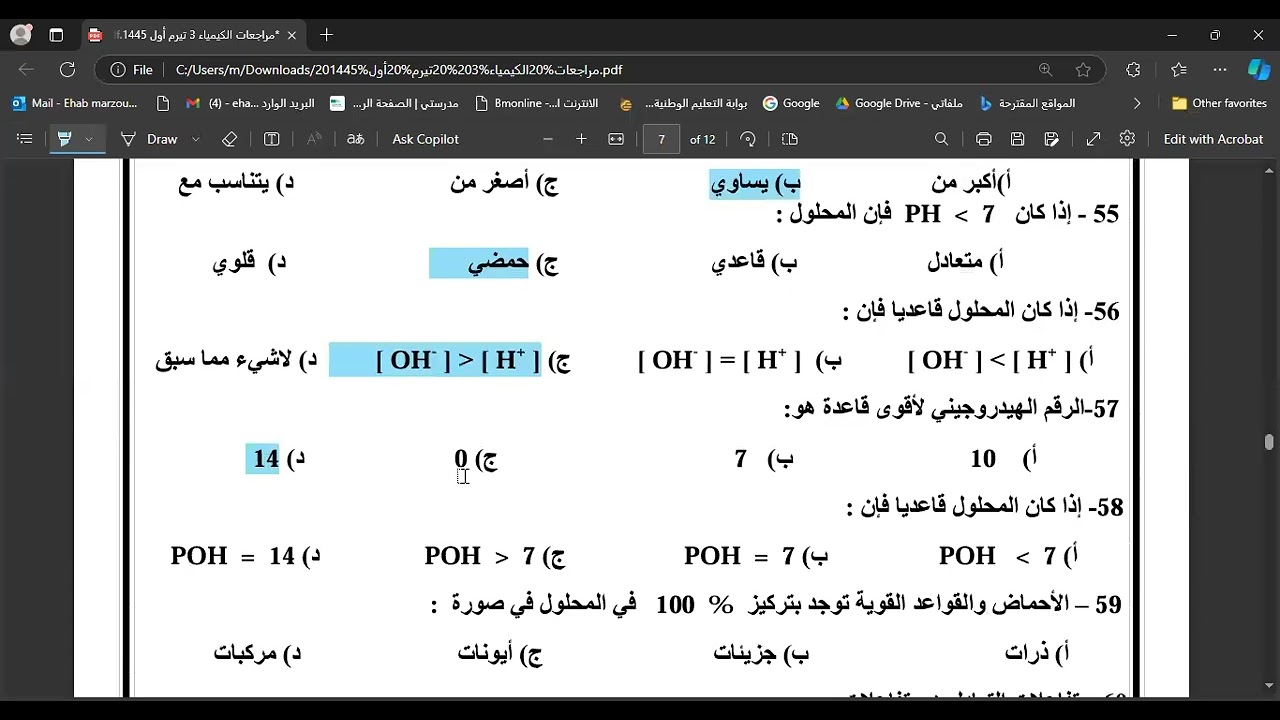The width and height of the screenshot is (1280, 720).
Task: Open the Extensions puzzle icon
Action: 1133,70
